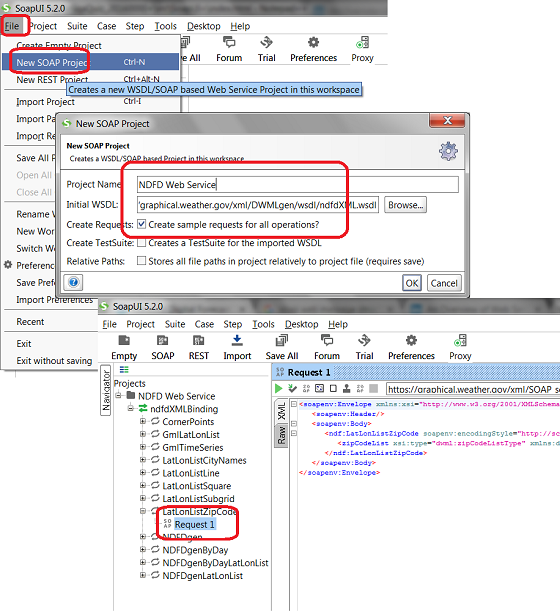
Task: Click the vertical Navigator tab button
Action: [106, 391]
